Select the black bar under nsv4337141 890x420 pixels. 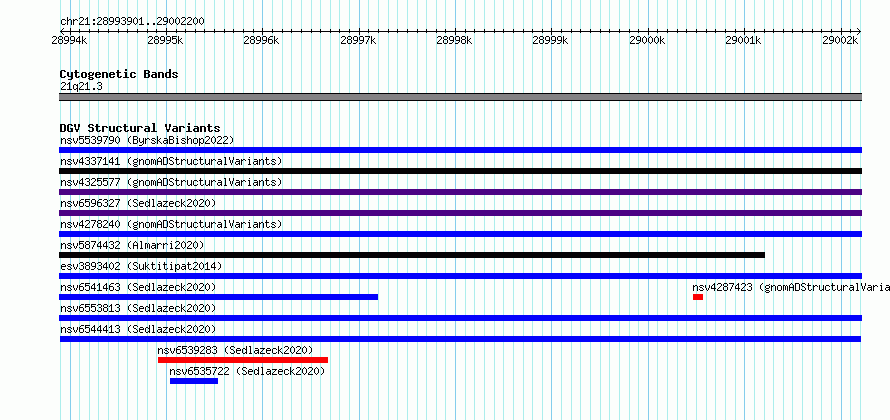click(460, 171)
